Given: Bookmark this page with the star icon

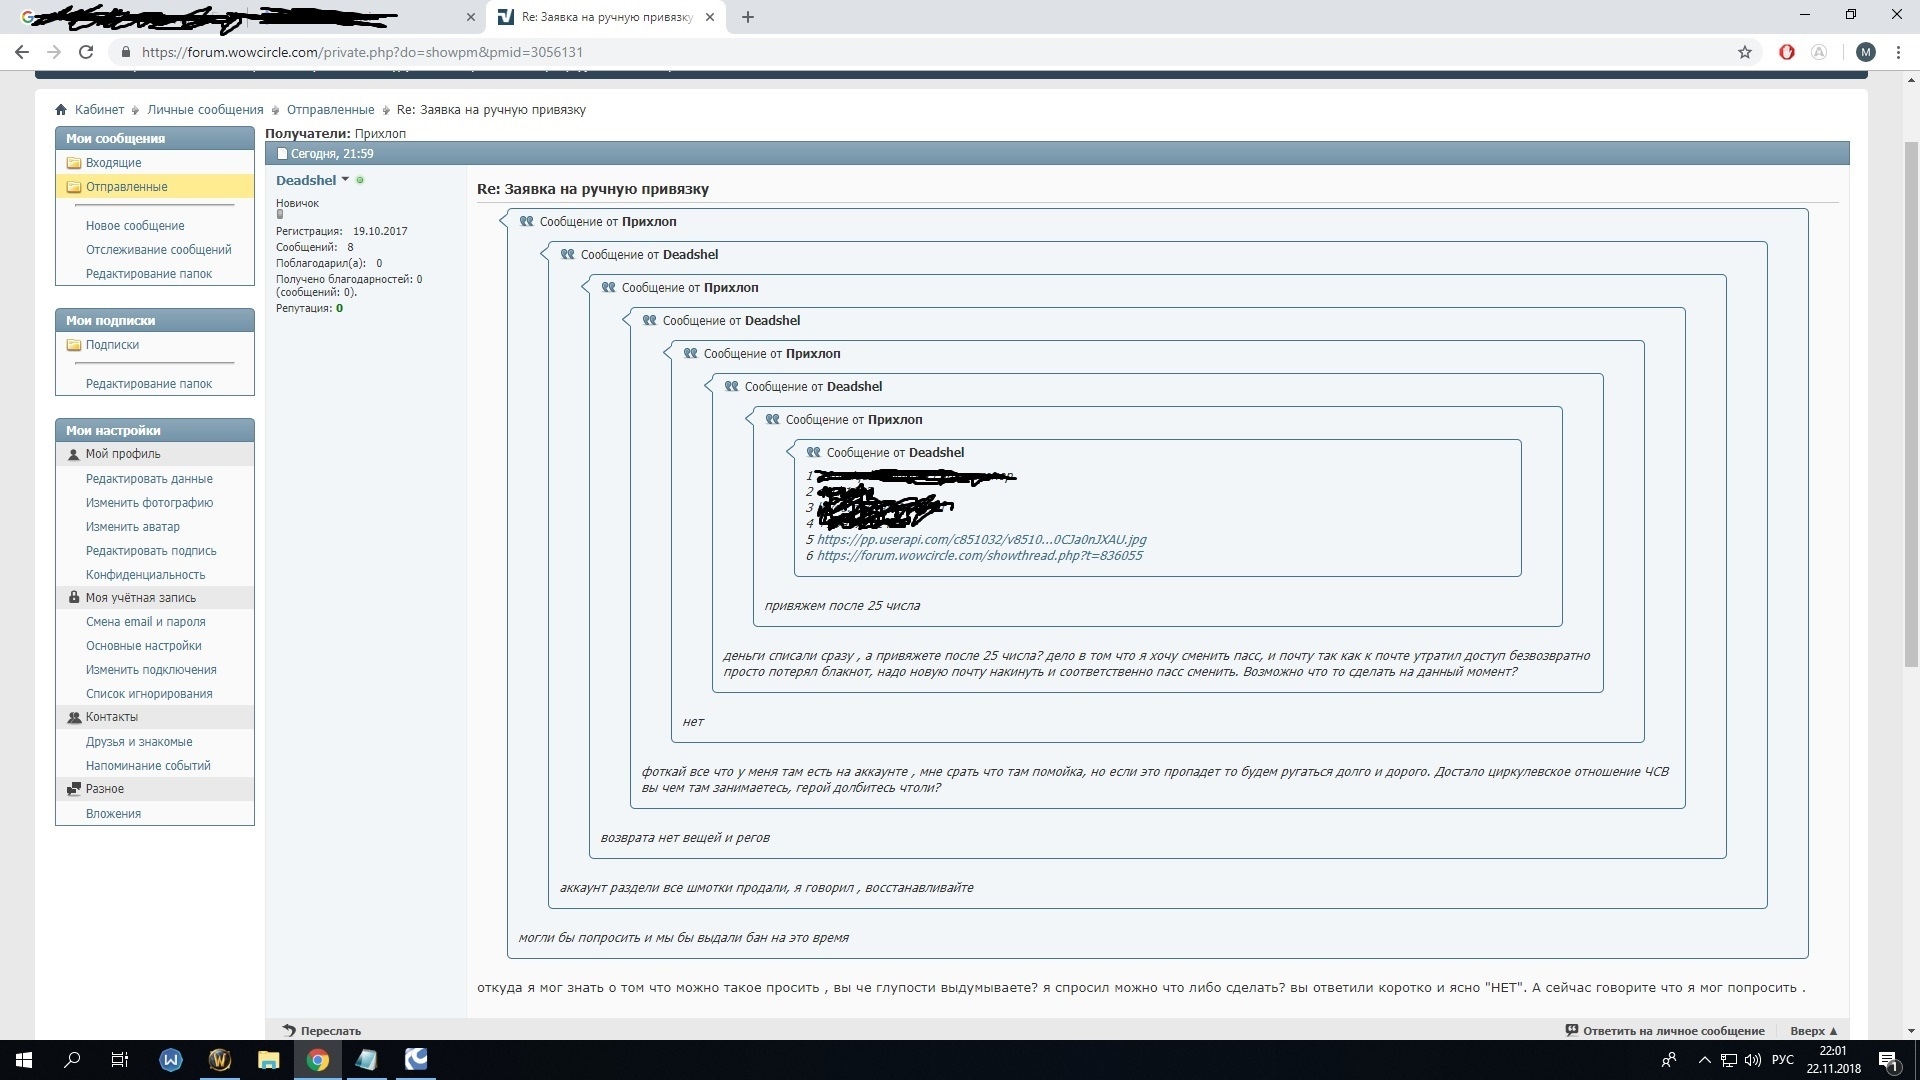Looking at the screenshot, I should [1745, 52].
